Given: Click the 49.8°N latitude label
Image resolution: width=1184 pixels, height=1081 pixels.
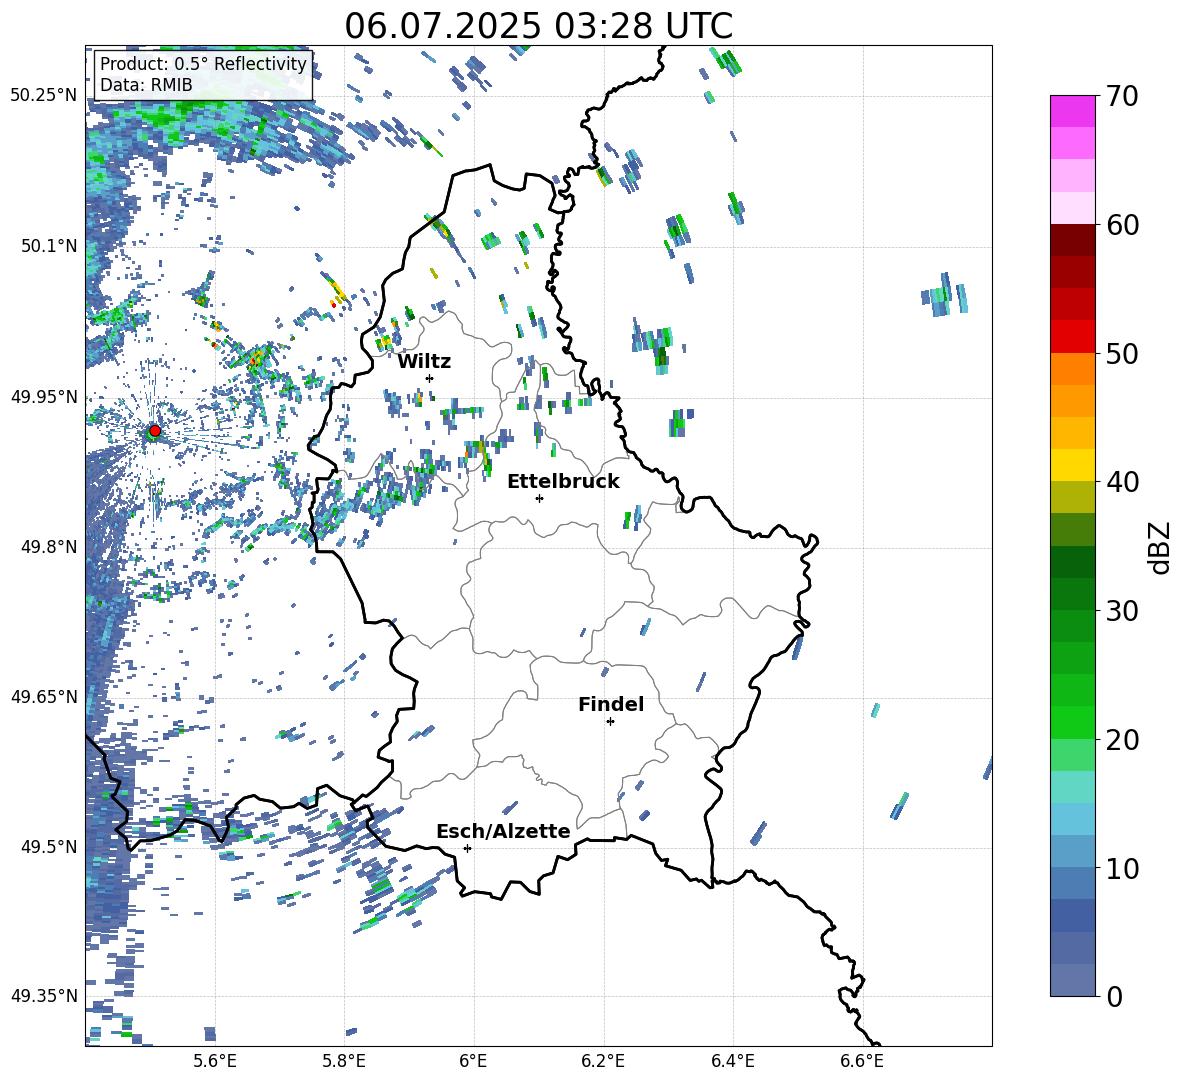Looking at the screenshot, I should [49, 547].
